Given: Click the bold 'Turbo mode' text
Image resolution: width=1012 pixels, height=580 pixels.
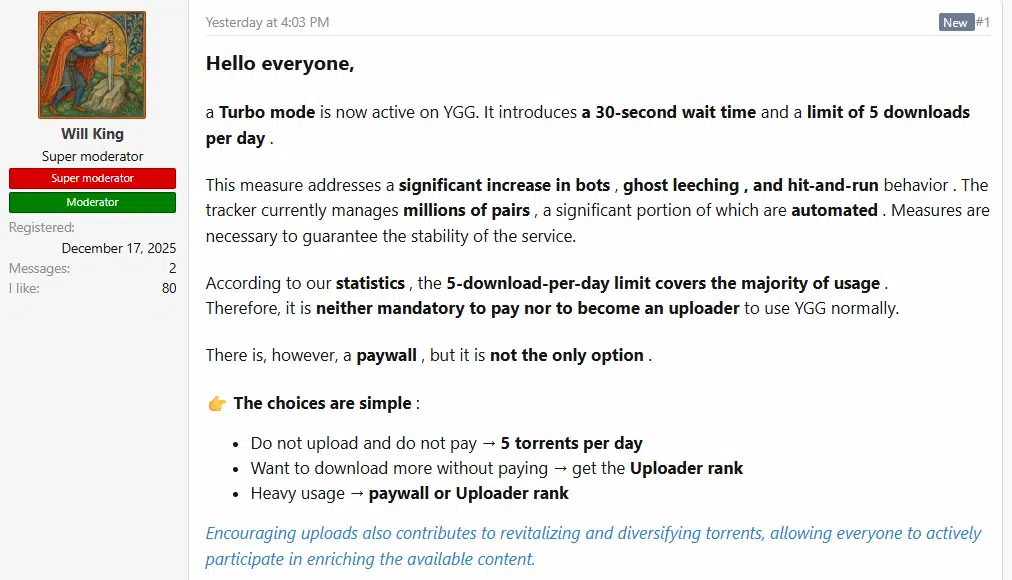Looking at the screenshot, I should click(267, 112).
